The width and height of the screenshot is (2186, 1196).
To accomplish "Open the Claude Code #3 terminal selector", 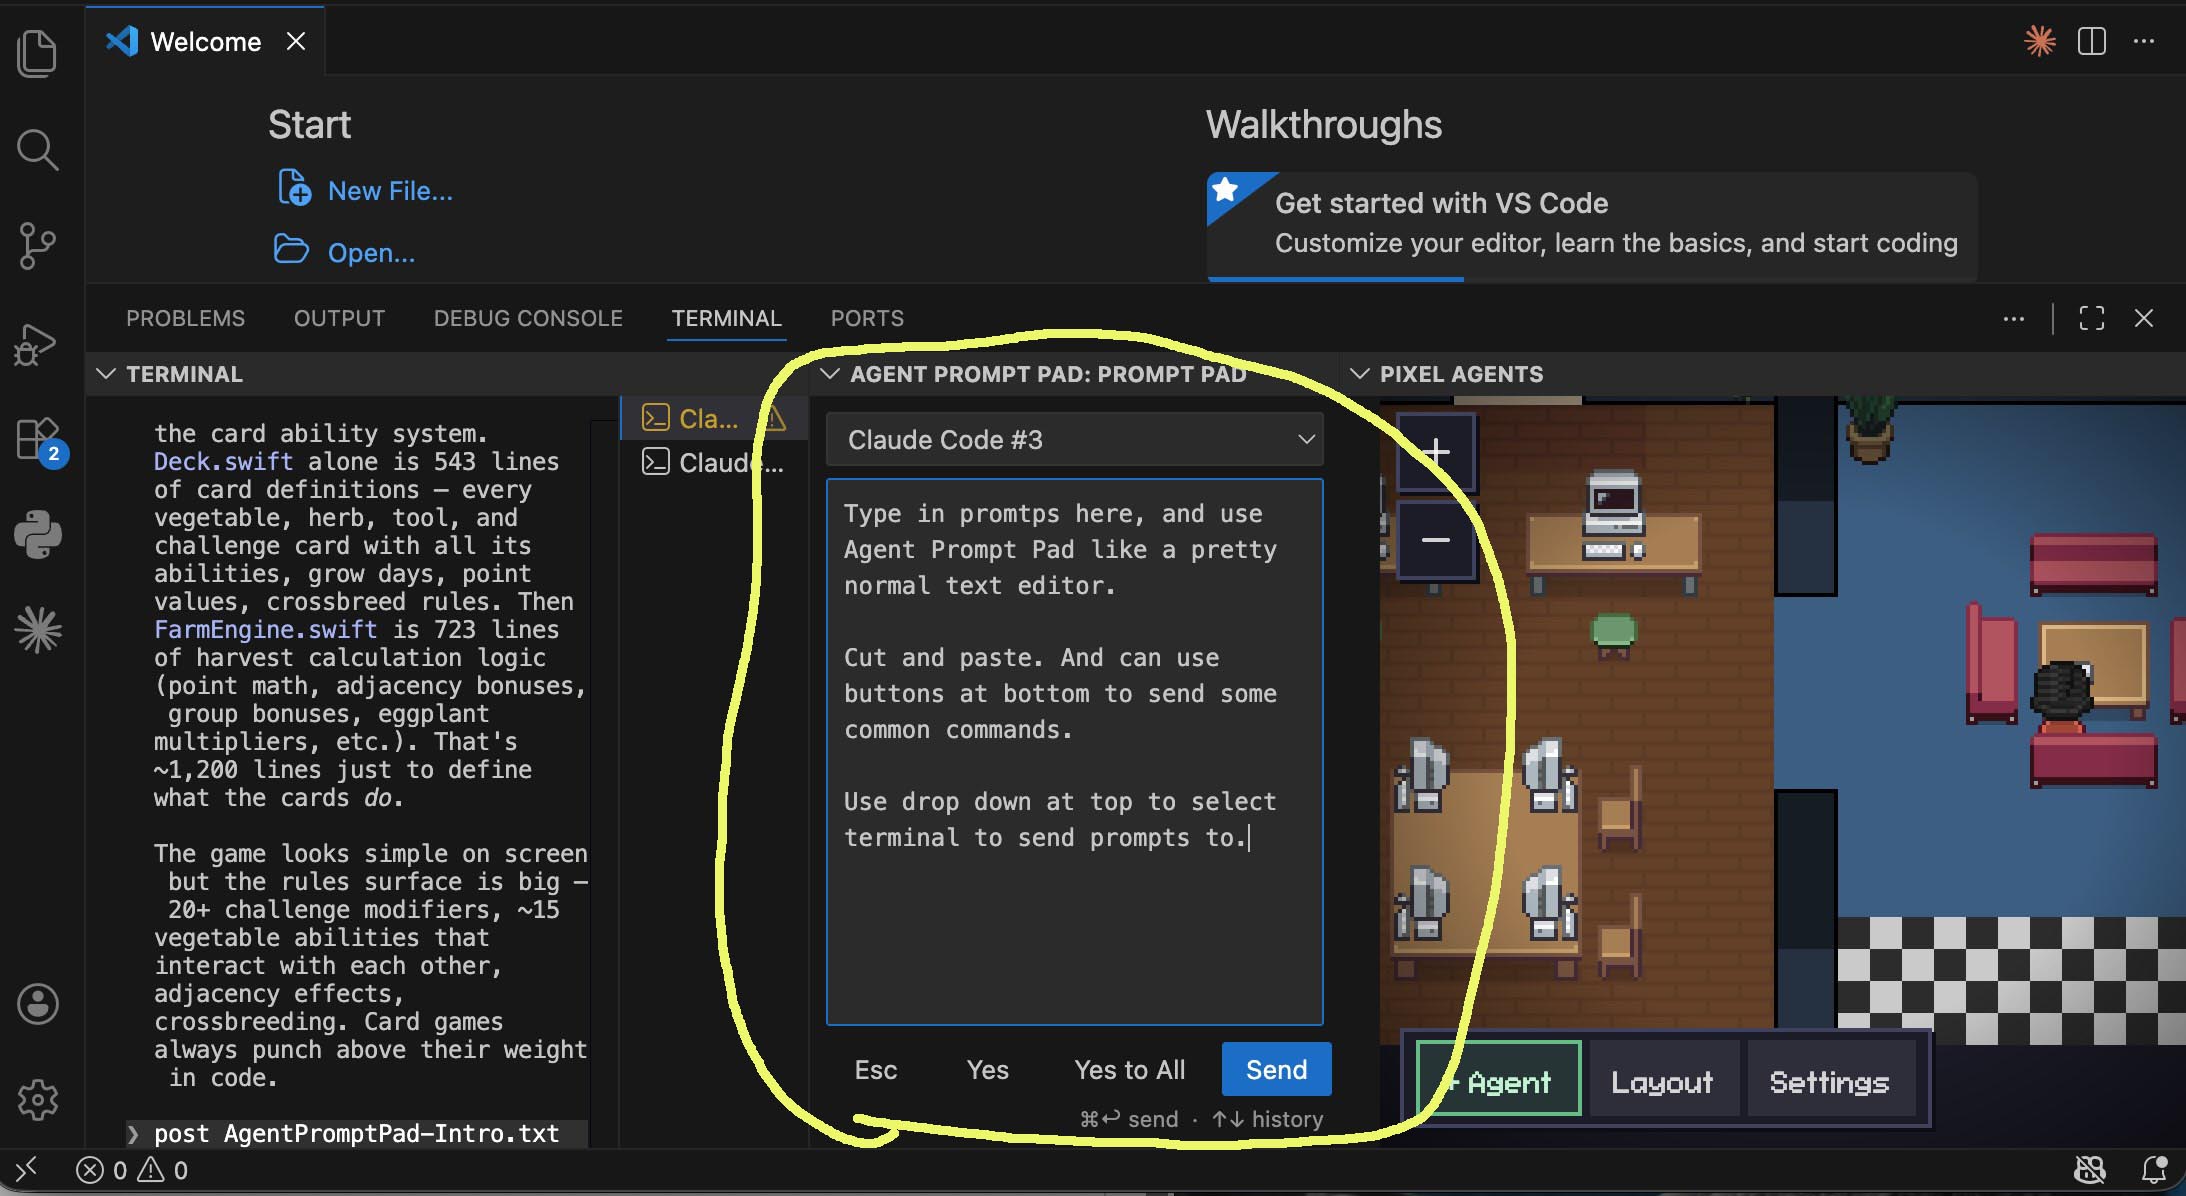I will [1073, 439].
